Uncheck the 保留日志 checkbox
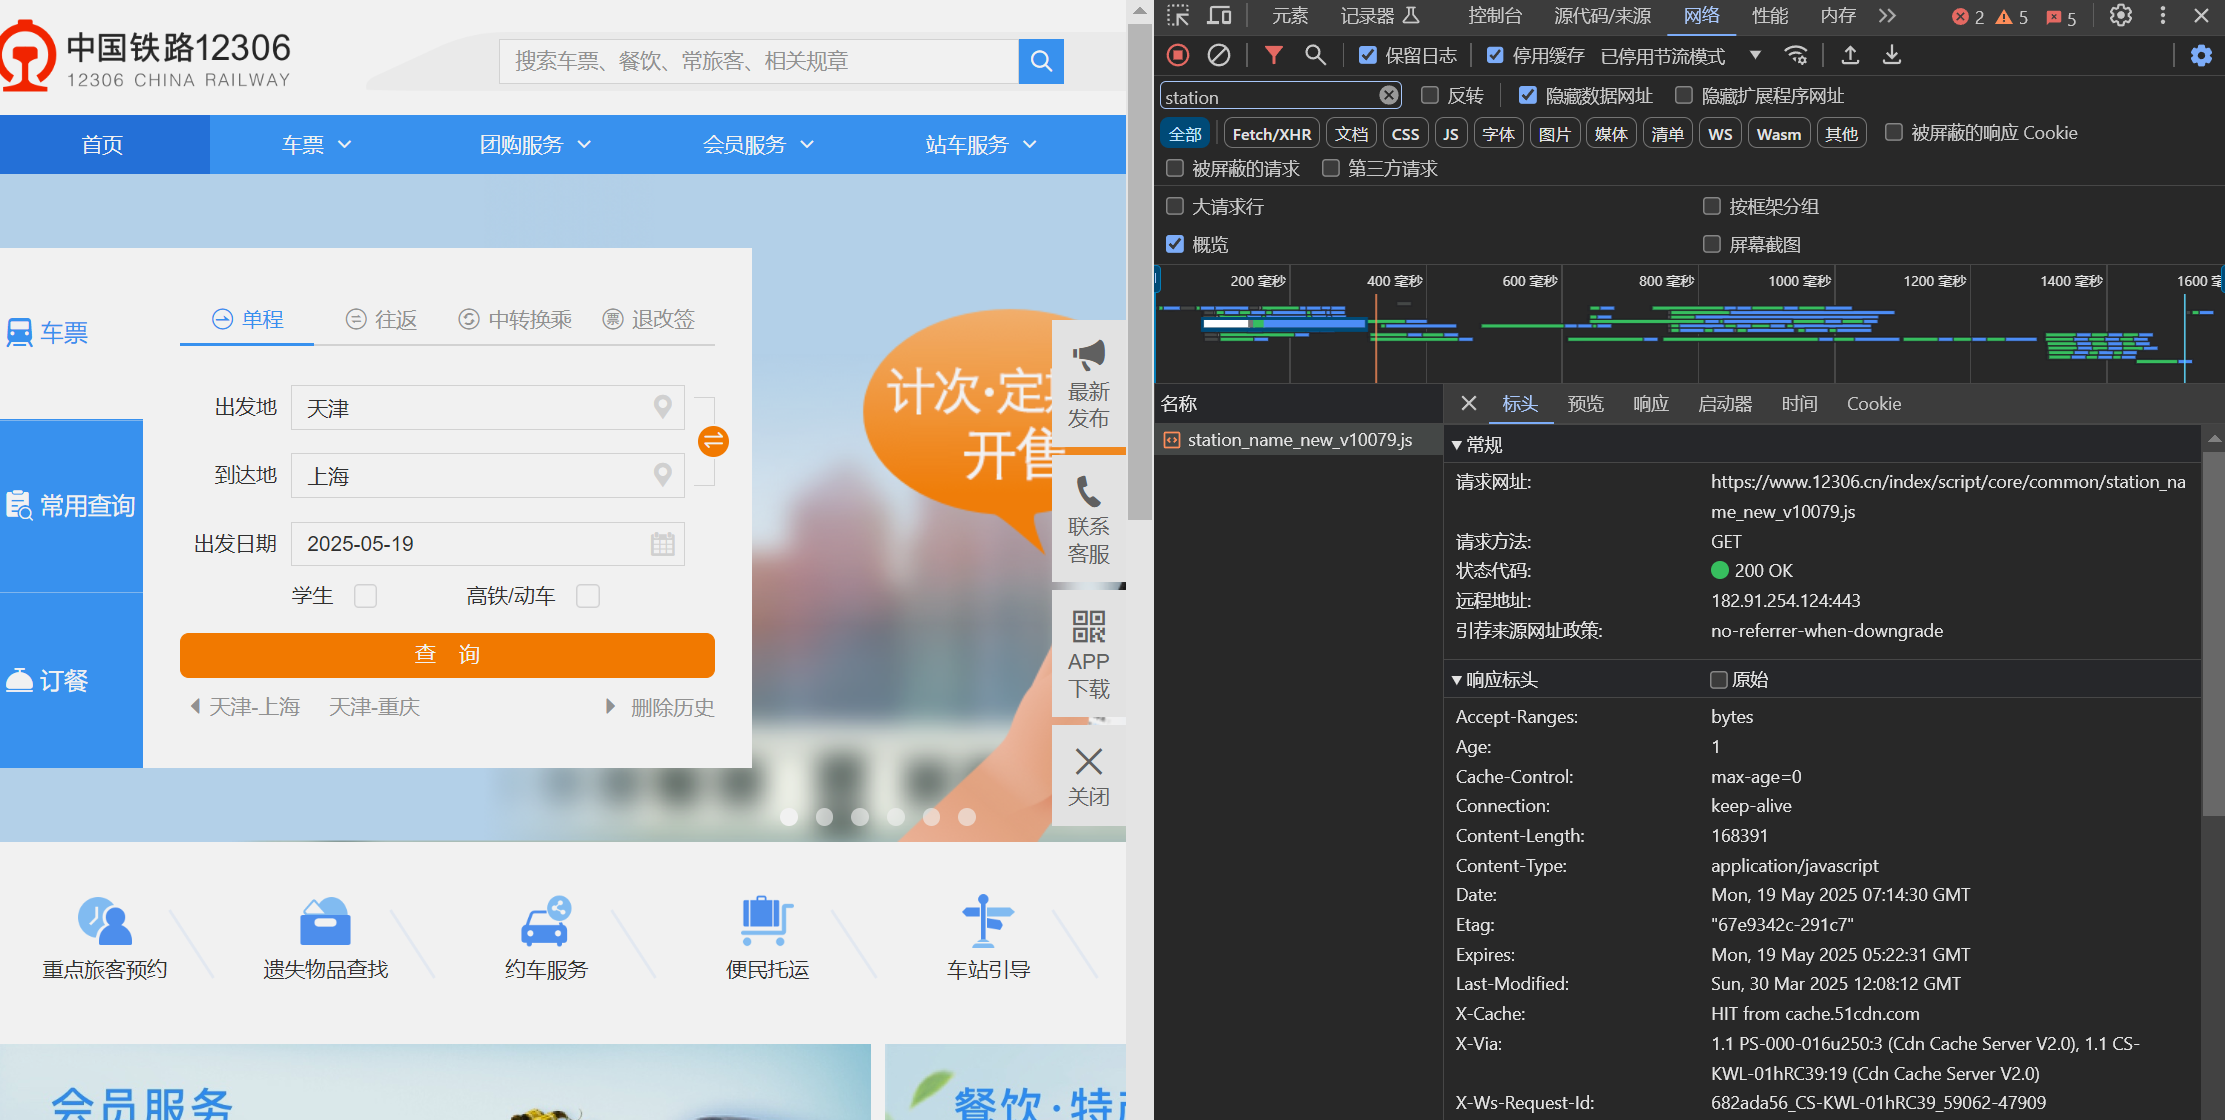Image resolution: width=2225 pixels, height=1120 pixels. click(1368, 55)
